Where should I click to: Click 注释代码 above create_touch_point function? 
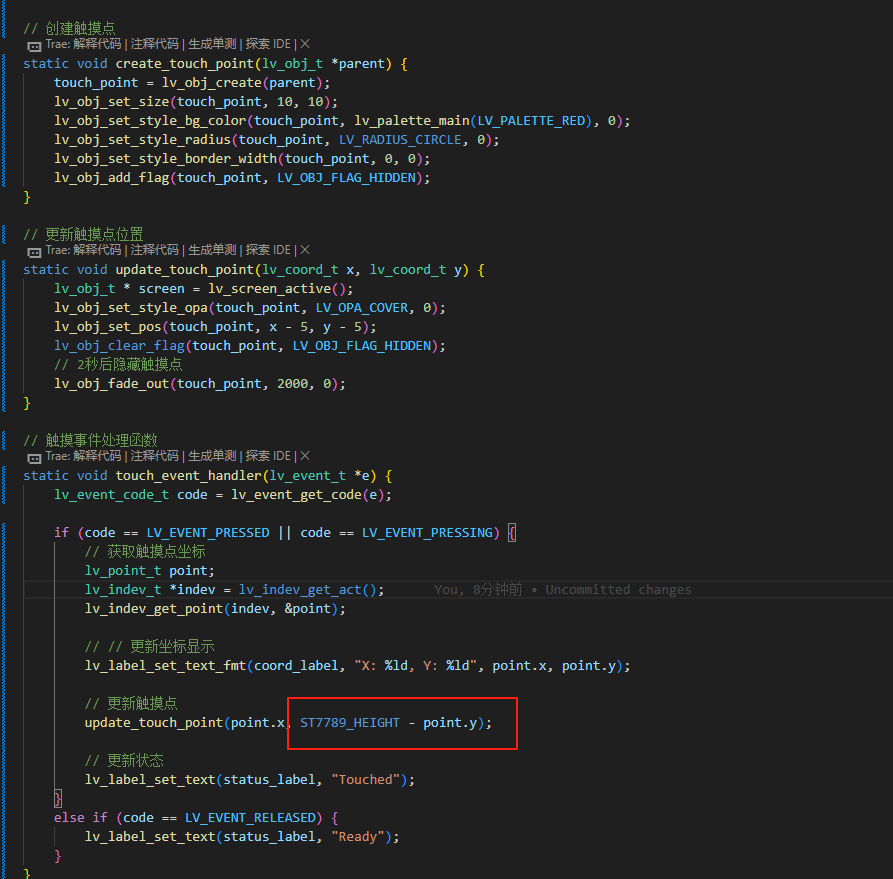[x=154, y=44]
